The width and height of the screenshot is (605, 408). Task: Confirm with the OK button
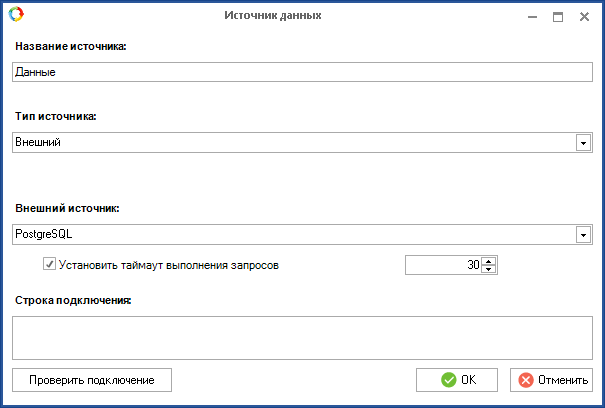457,380
